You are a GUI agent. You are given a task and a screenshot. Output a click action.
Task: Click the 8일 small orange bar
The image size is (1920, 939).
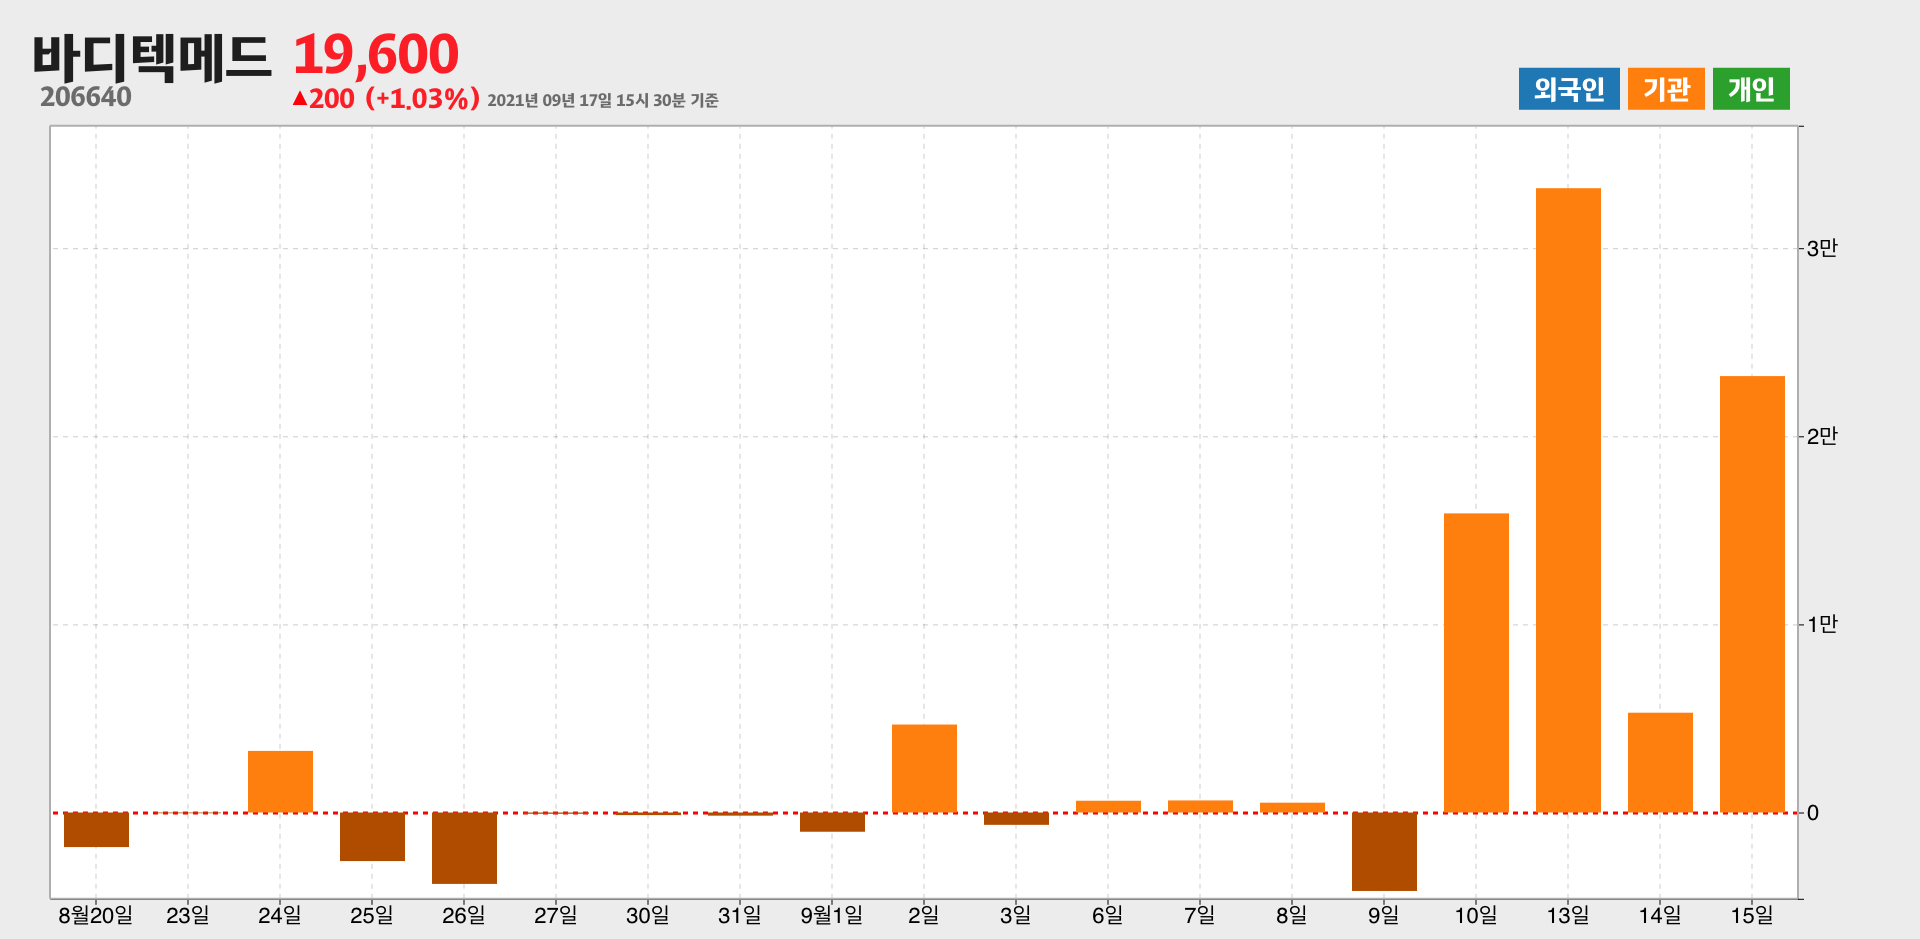click(1292, 808)
